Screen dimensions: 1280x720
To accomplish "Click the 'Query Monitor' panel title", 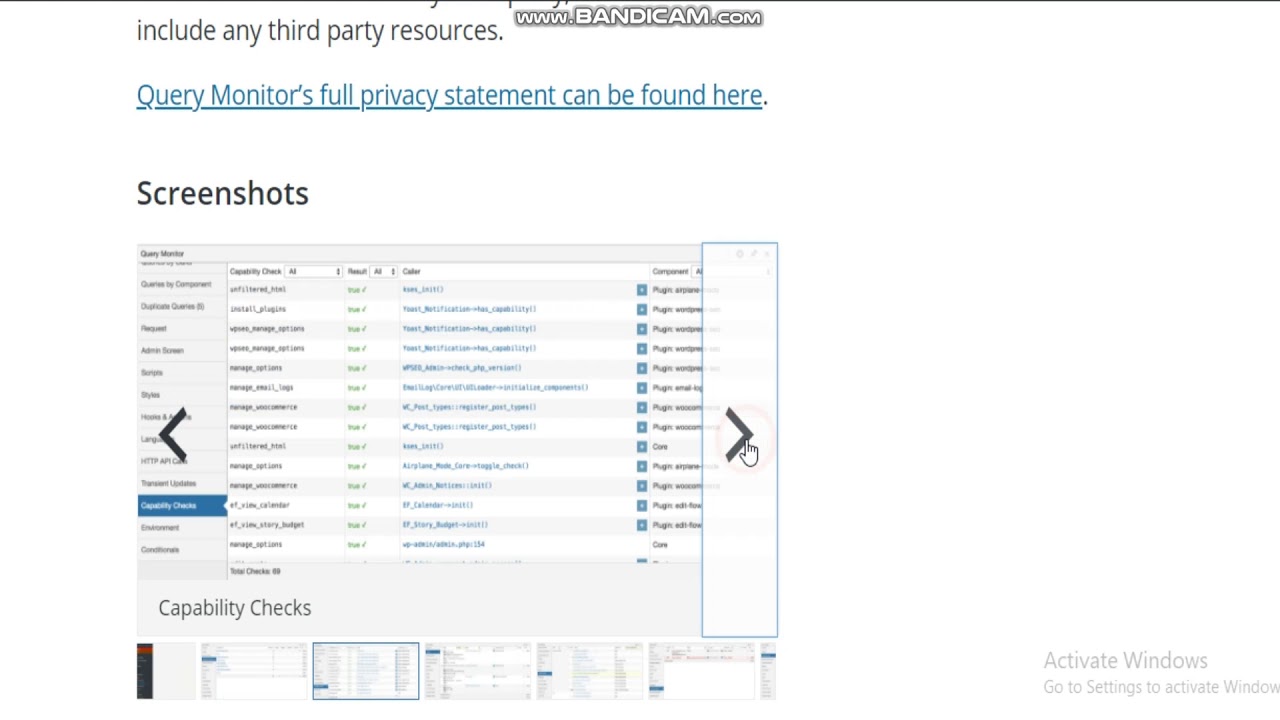I will (x=162, y=254).
